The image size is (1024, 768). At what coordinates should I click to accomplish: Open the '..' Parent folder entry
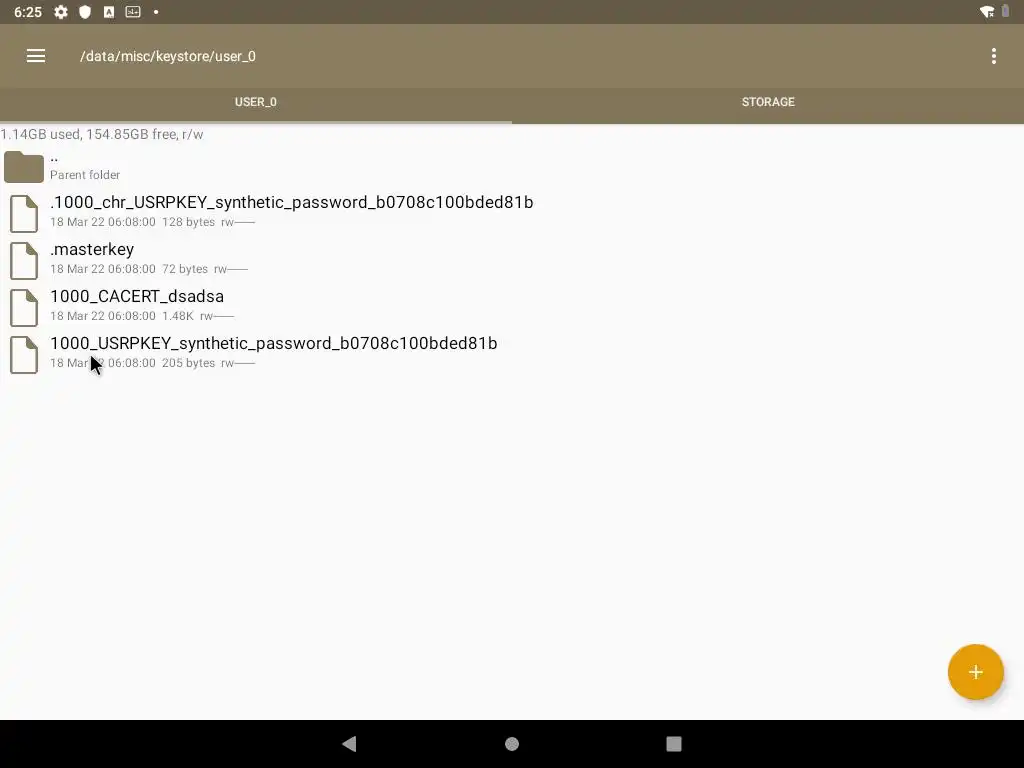(512, 166)
